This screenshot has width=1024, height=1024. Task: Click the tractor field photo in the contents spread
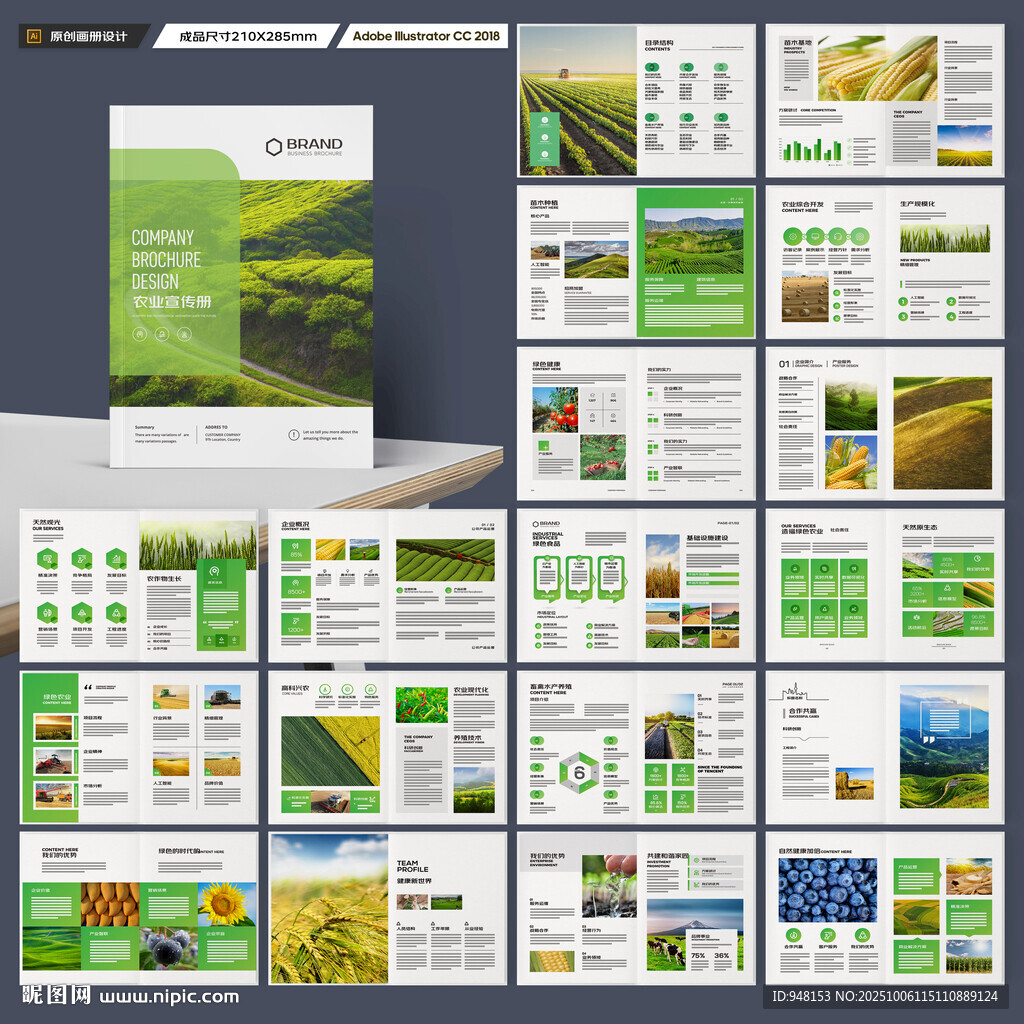(x=578, y=101)
